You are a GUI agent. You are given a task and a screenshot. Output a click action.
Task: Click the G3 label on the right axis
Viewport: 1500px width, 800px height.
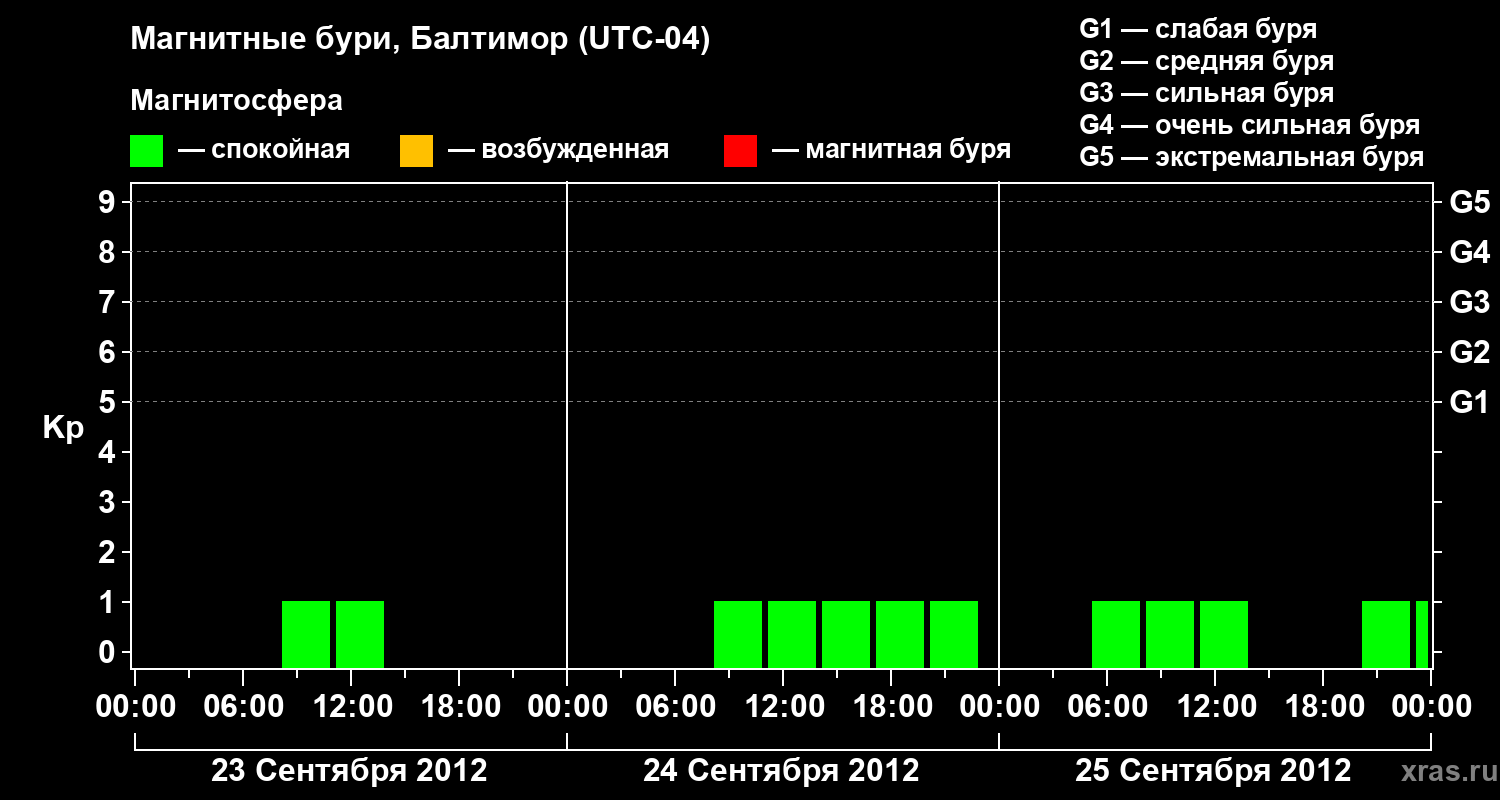[1469, 302]
